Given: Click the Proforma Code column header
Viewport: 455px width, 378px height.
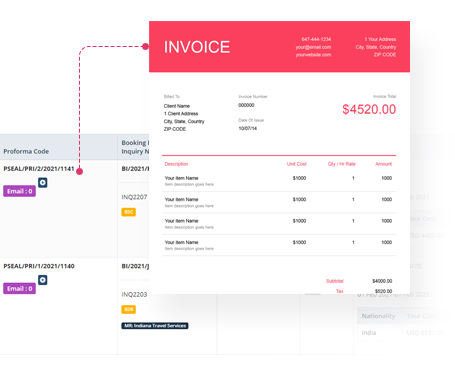Looking at the screenshot, I should click(x=26, y=151).
